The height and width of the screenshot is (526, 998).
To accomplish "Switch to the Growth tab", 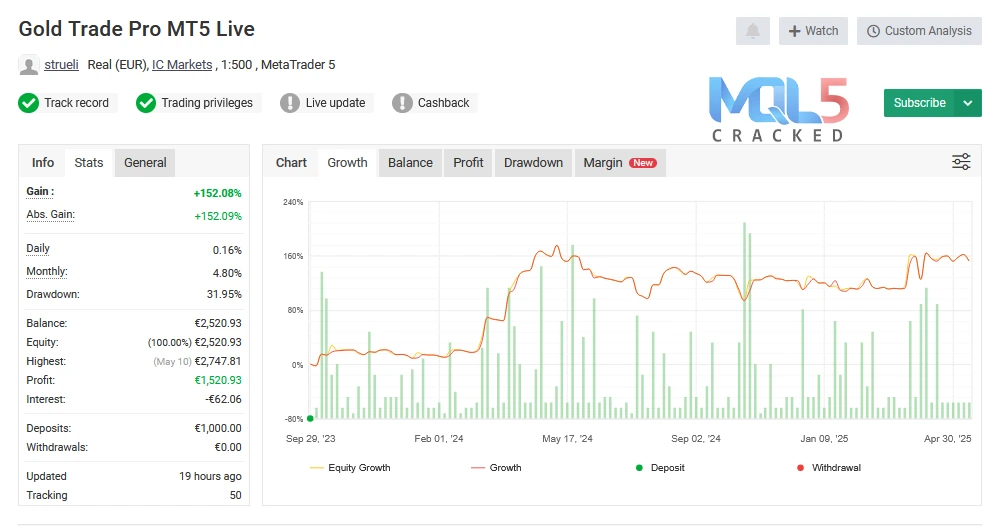I will [348, 162].
